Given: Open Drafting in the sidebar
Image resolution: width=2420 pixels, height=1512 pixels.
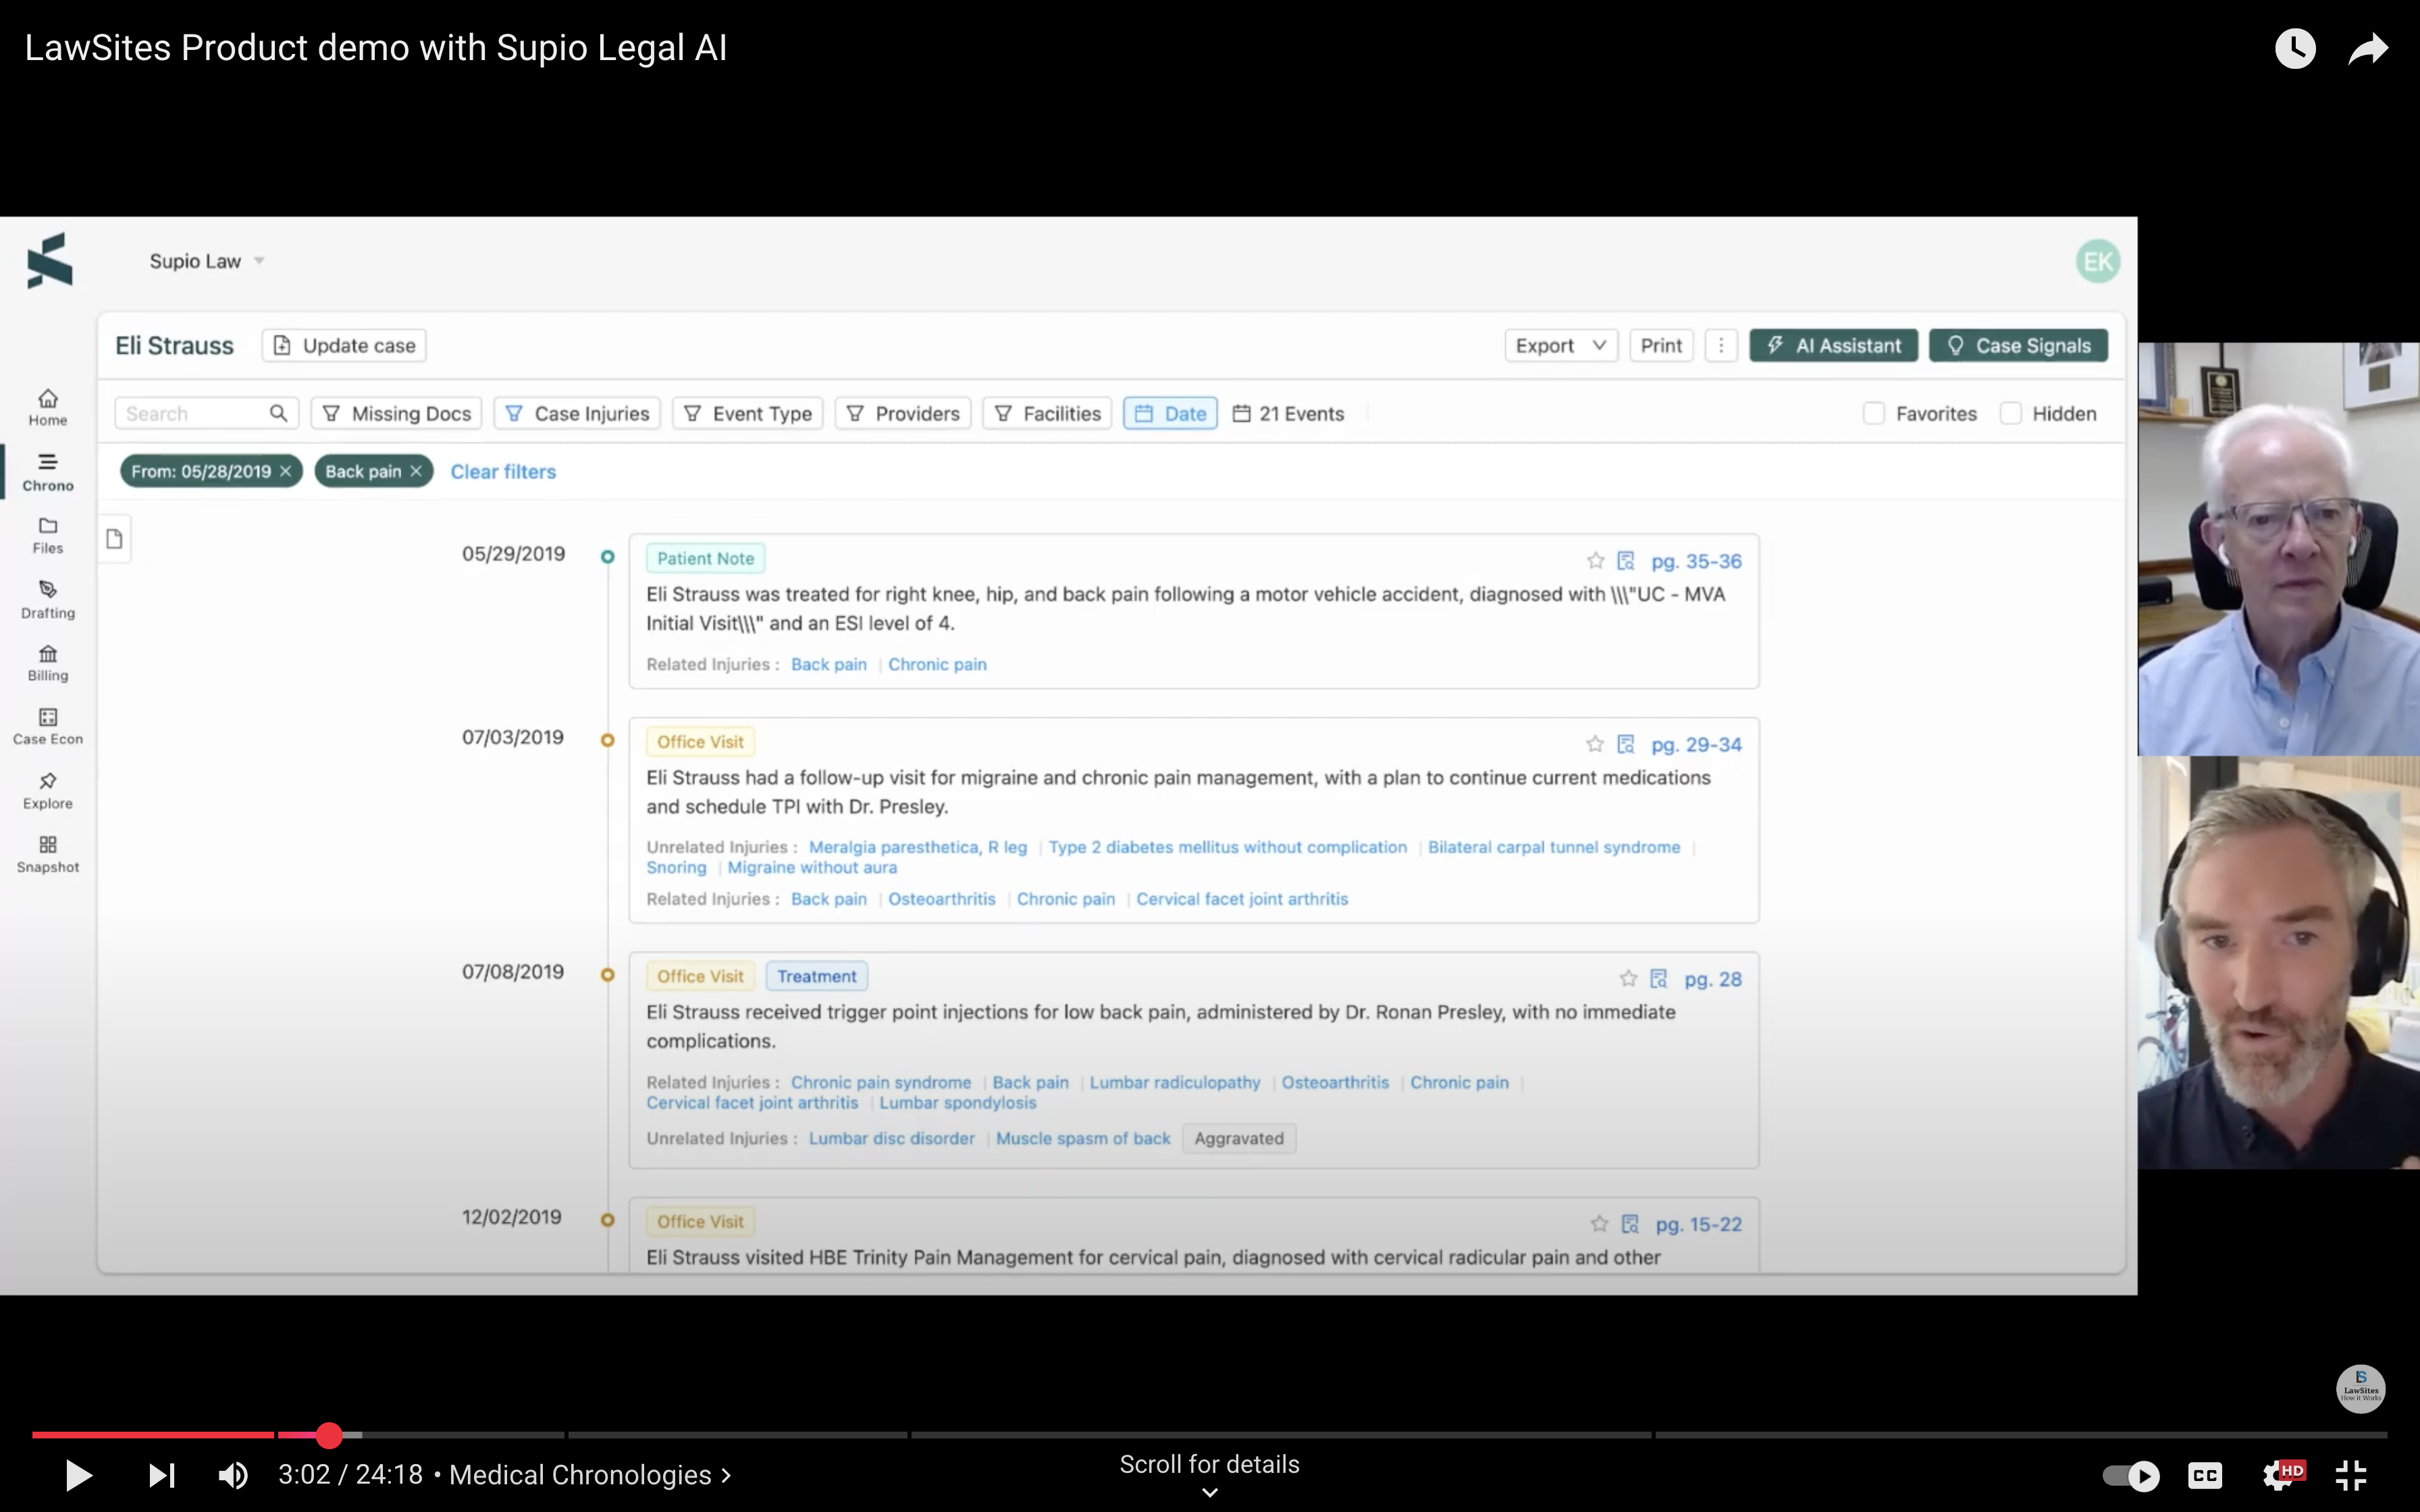Looking at the screenshot, I should 48,600.
